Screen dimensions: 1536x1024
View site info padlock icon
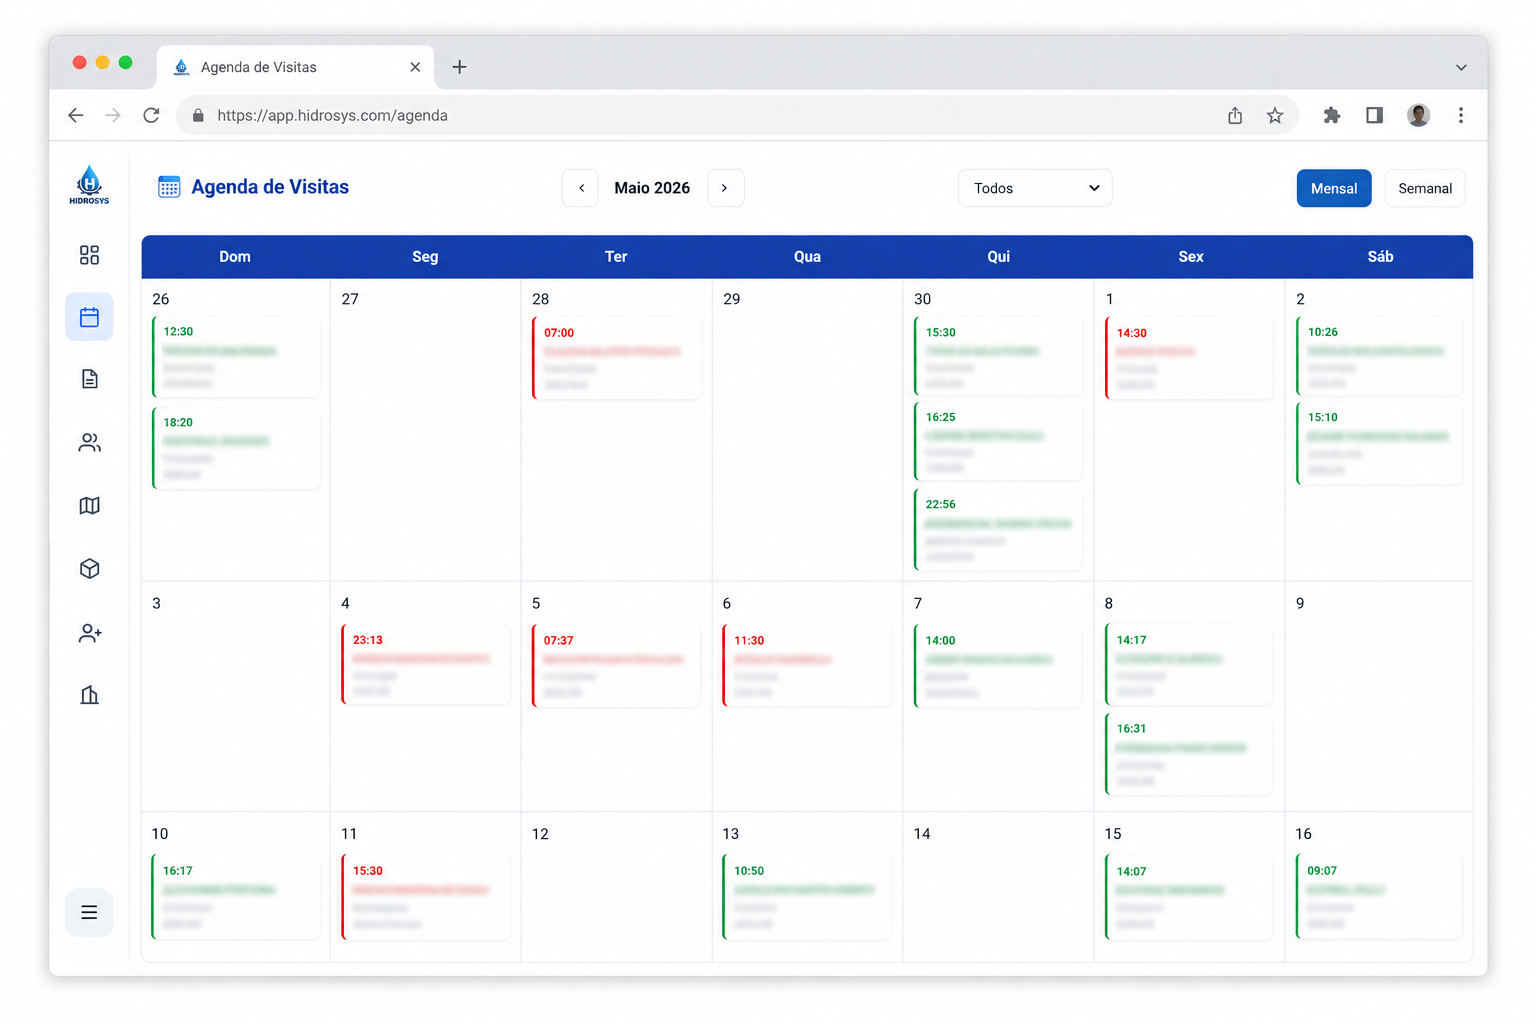pos(198,115)
